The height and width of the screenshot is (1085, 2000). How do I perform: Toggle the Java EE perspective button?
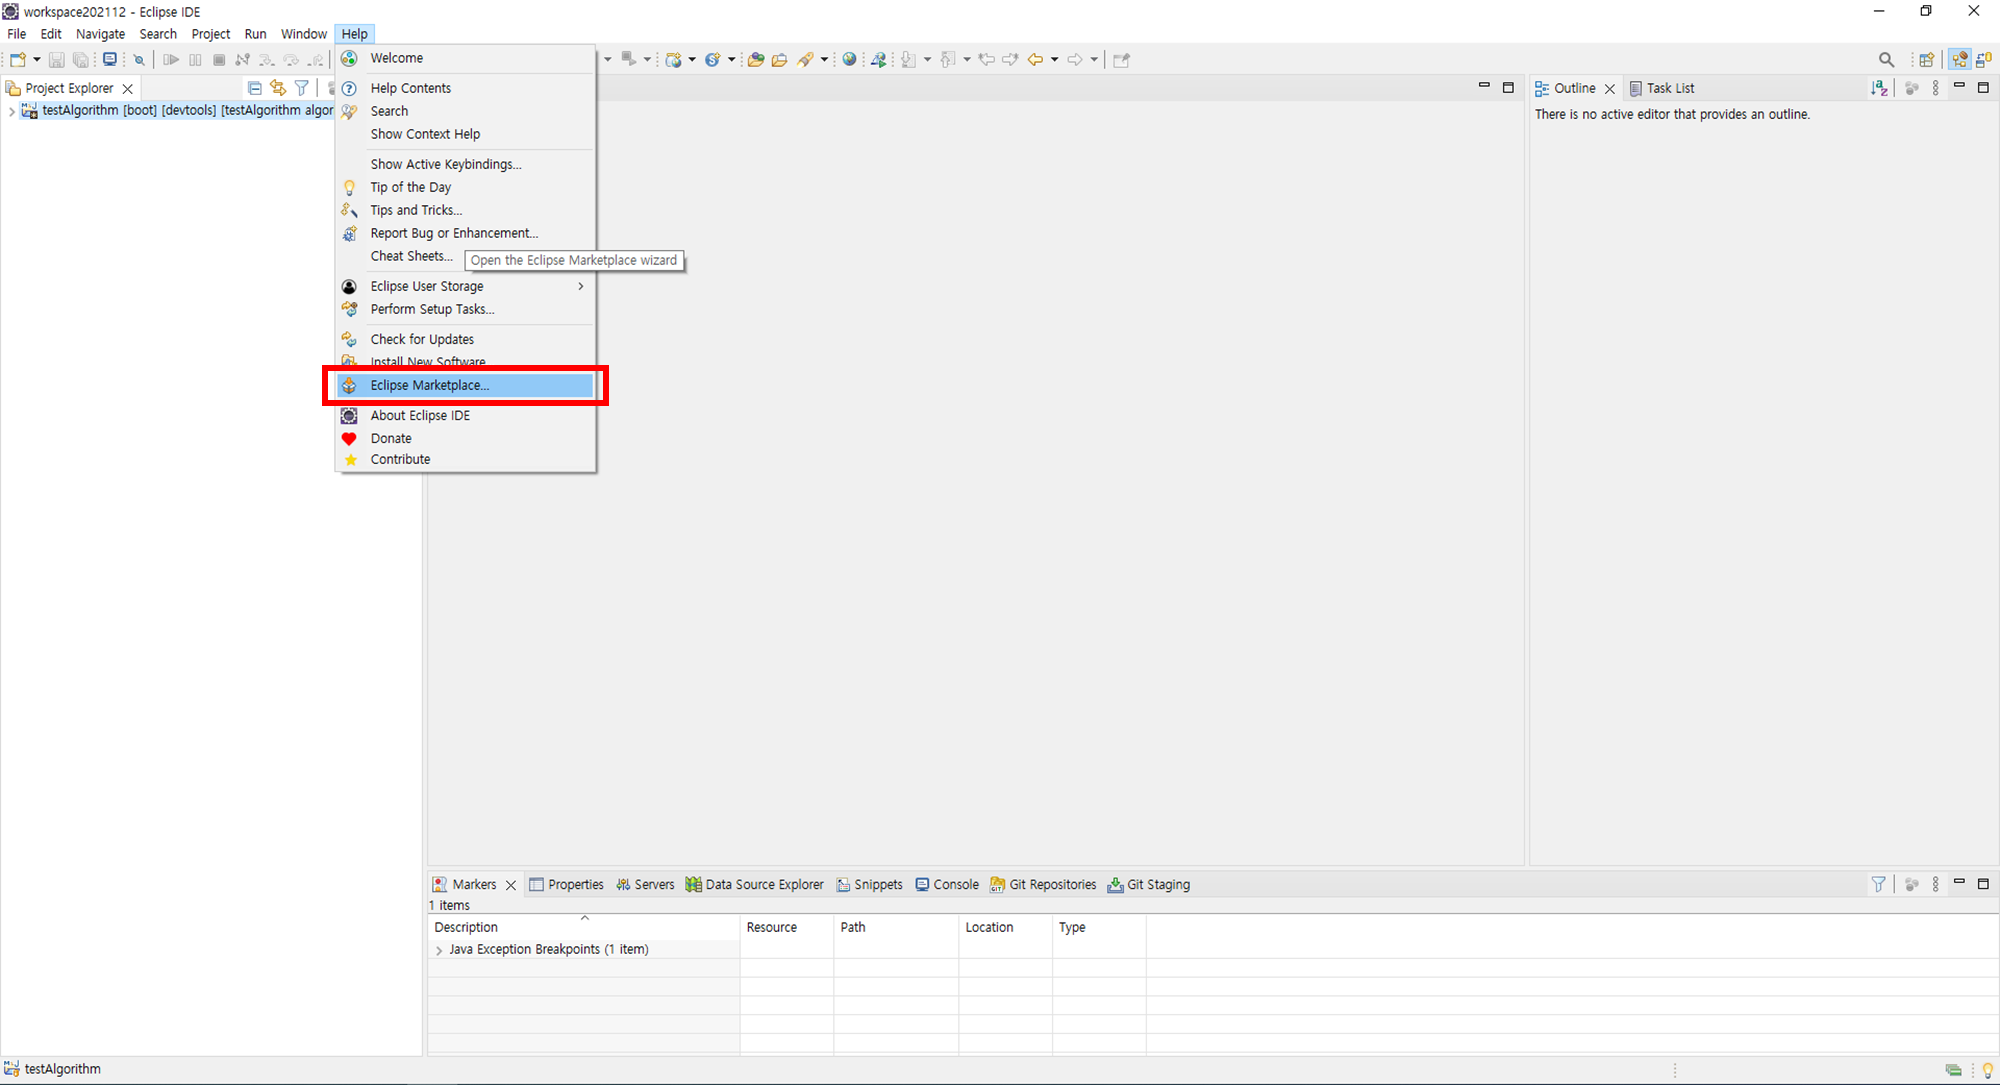[x=1960, y=60]
